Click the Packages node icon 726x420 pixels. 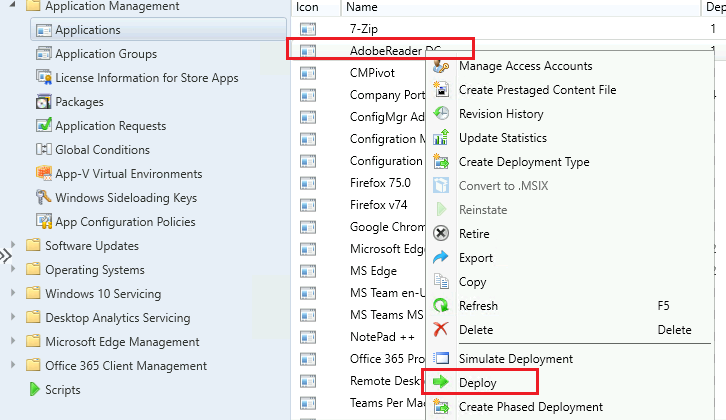[x=44, y=101]
